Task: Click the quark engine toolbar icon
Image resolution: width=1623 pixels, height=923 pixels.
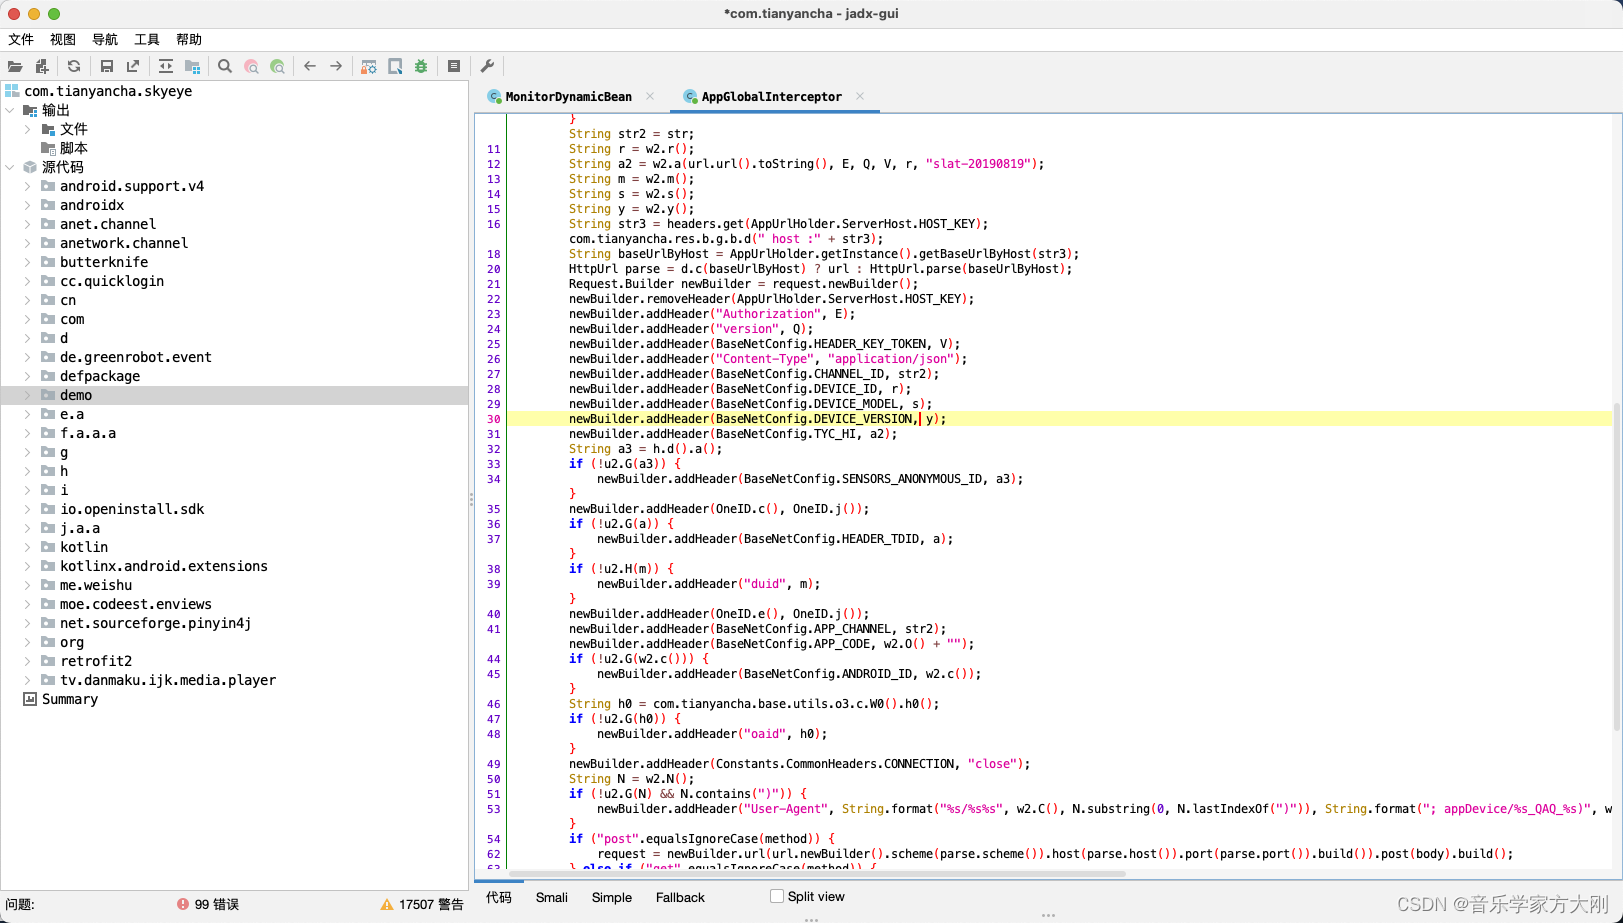Action: point(395,66)
